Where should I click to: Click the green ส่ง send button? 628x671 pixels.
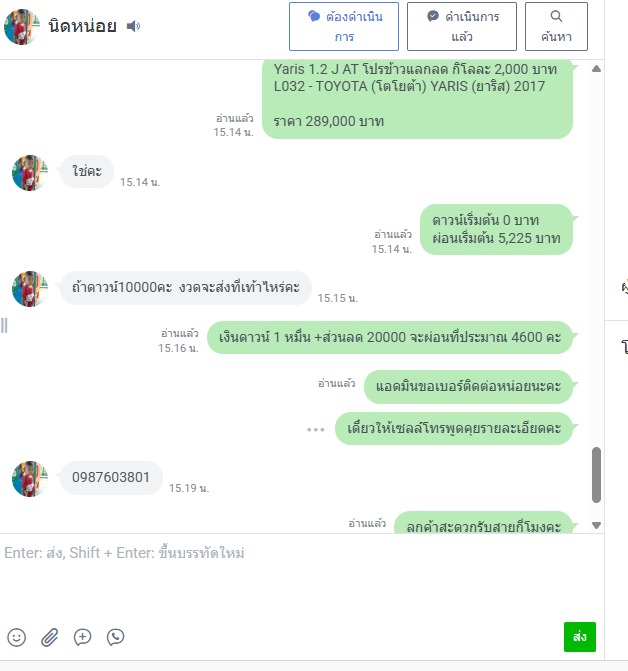pos(580,637)
